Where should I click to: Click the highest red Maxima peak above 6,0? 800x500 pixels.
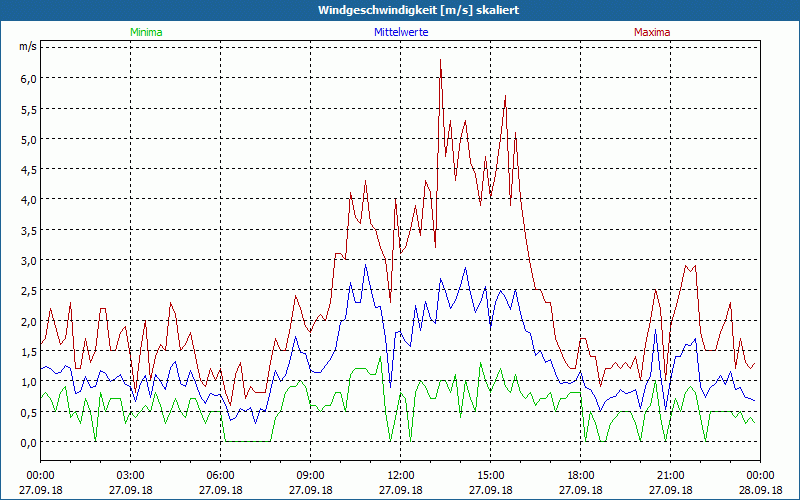[440, 60]
